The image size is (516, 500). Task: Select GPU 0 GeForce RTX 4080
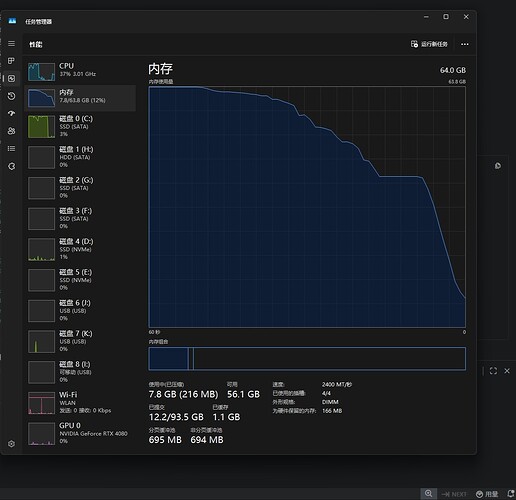80,433
